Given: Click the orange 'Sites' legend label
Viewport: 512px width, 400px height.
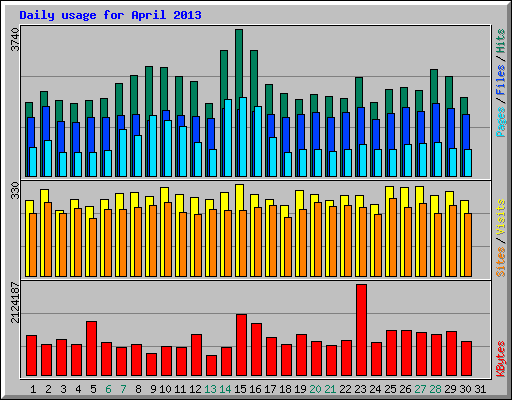Looking at the screenshot, I should [x=500, y=262].
